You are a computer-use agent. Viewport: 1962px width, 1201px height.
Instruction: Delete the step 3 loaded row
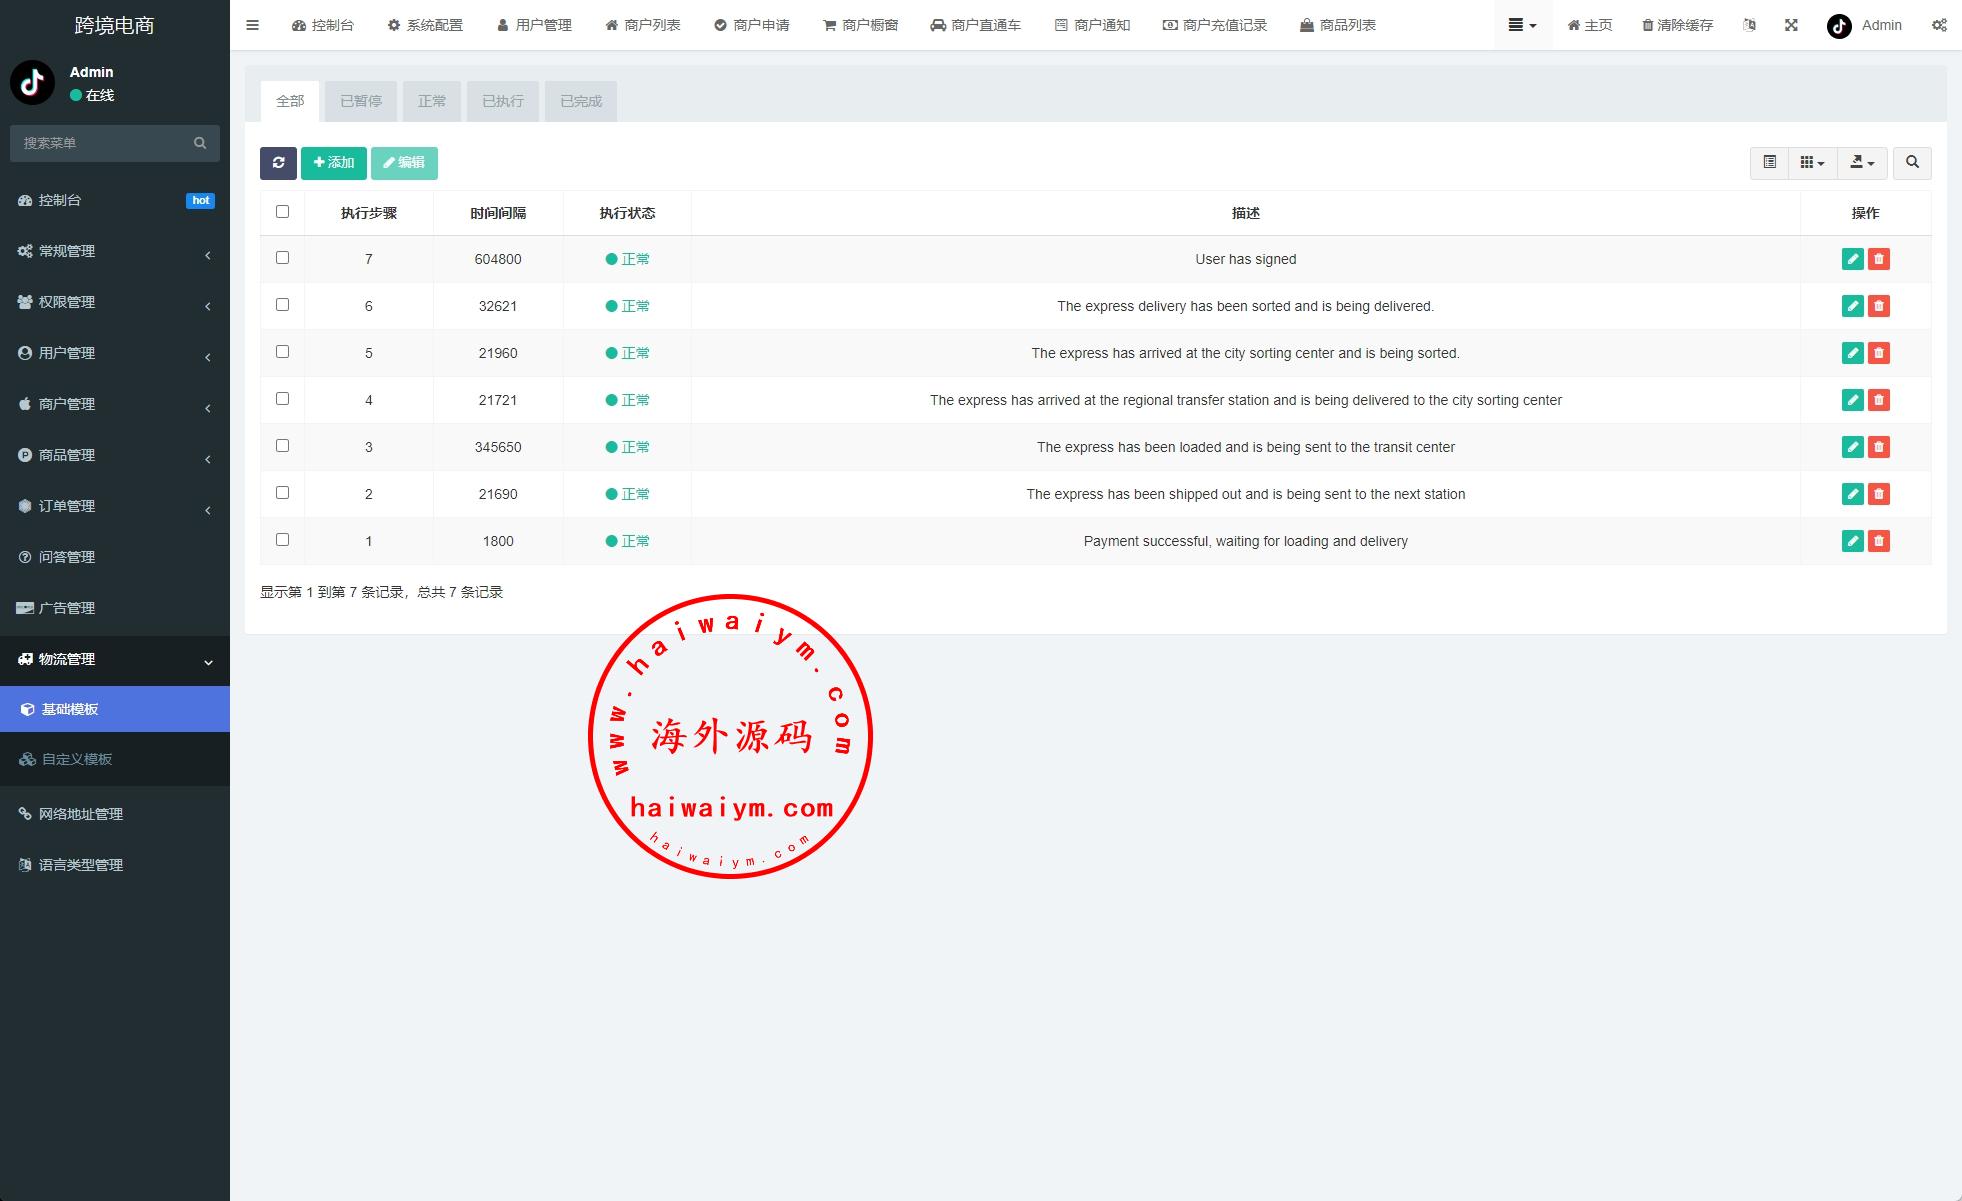pos(1878,447)
